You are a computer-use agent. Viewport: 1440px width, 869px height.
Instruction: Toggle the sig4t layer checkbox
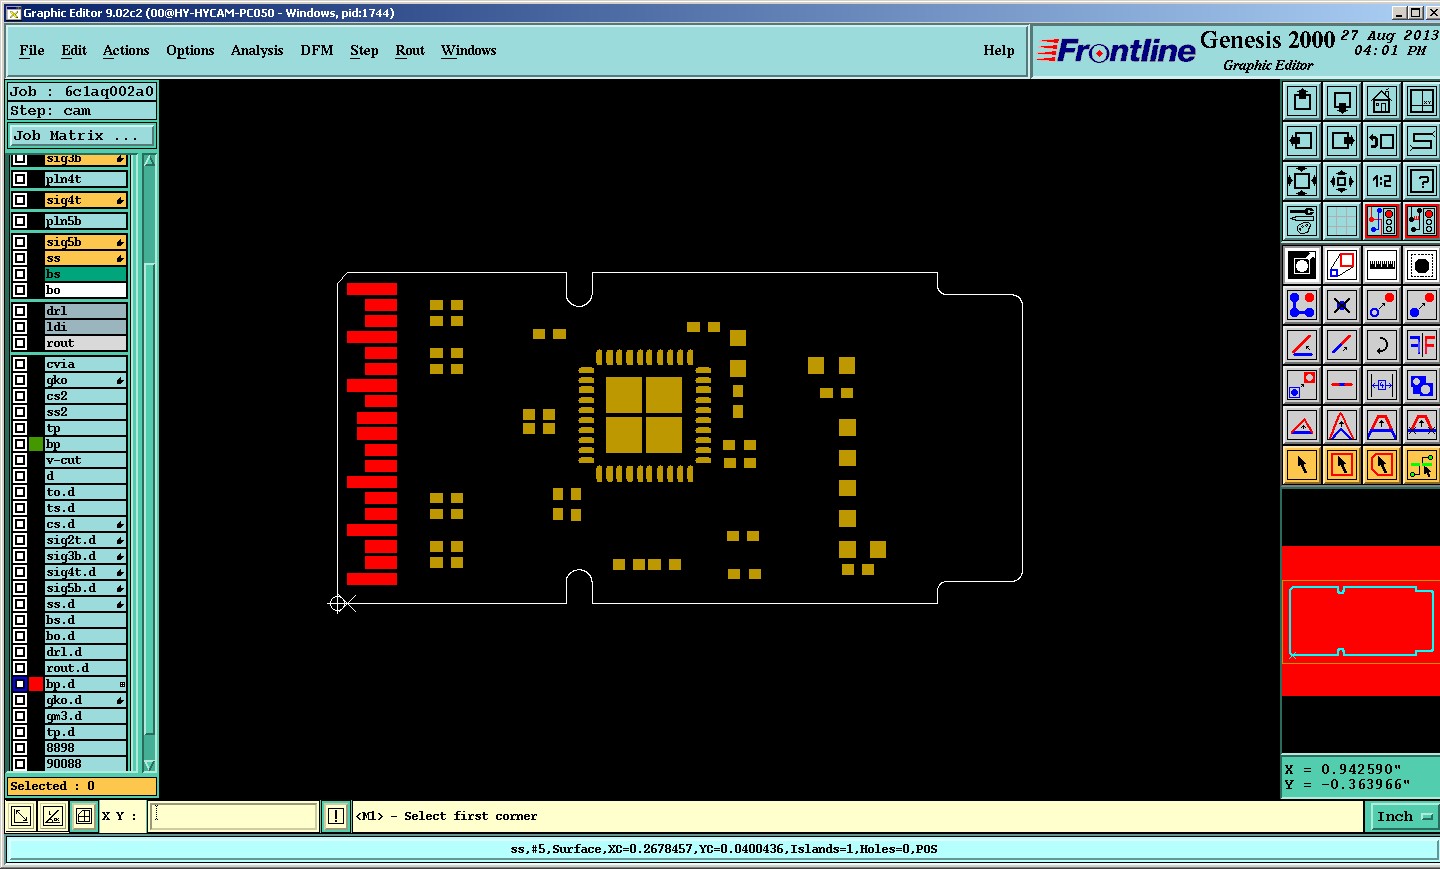tap(20, 200)
